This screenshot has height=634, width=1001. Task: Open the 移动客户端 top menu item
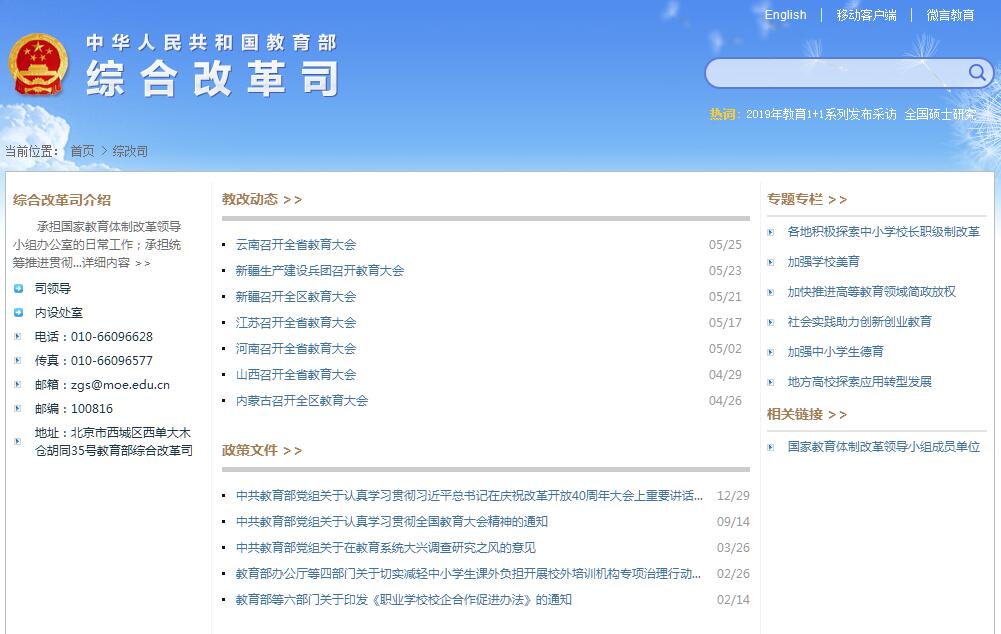tap(866, 15)
